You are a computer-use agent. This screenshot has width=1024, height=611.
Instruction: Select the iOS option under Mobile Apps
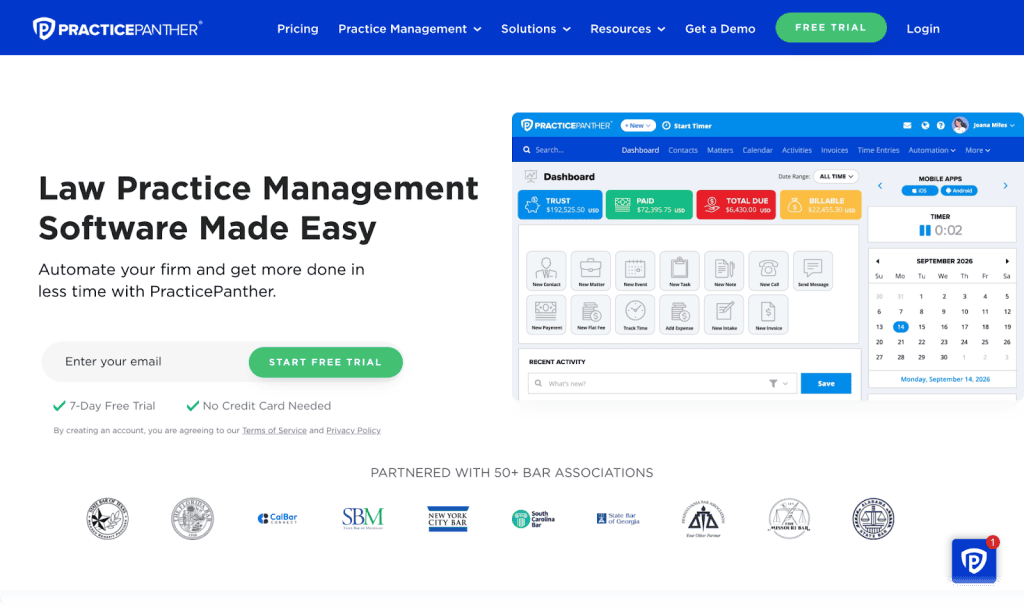coord(919,190)
